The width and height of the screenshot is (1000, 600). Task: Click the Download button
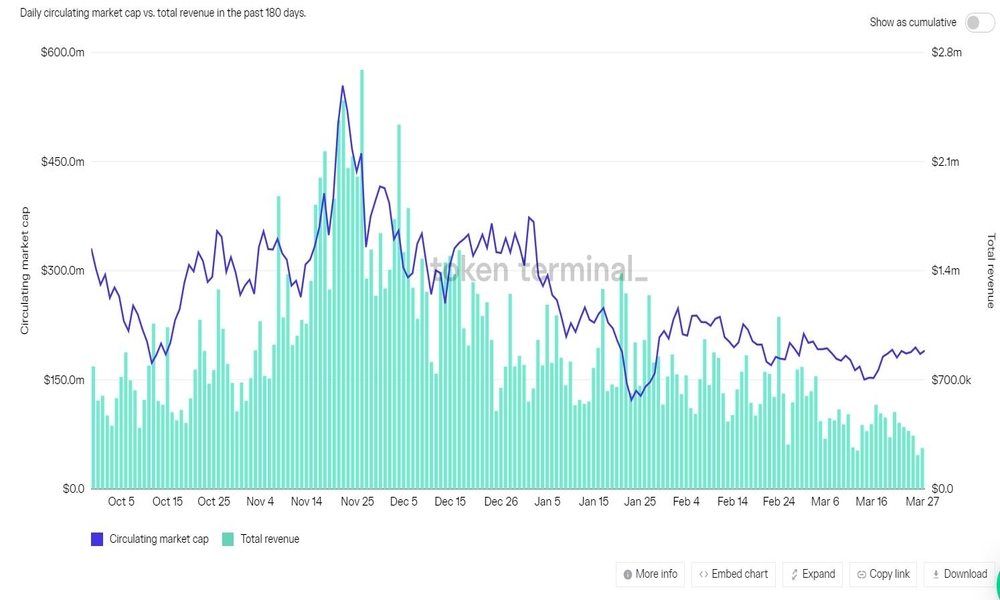(959, 574)
